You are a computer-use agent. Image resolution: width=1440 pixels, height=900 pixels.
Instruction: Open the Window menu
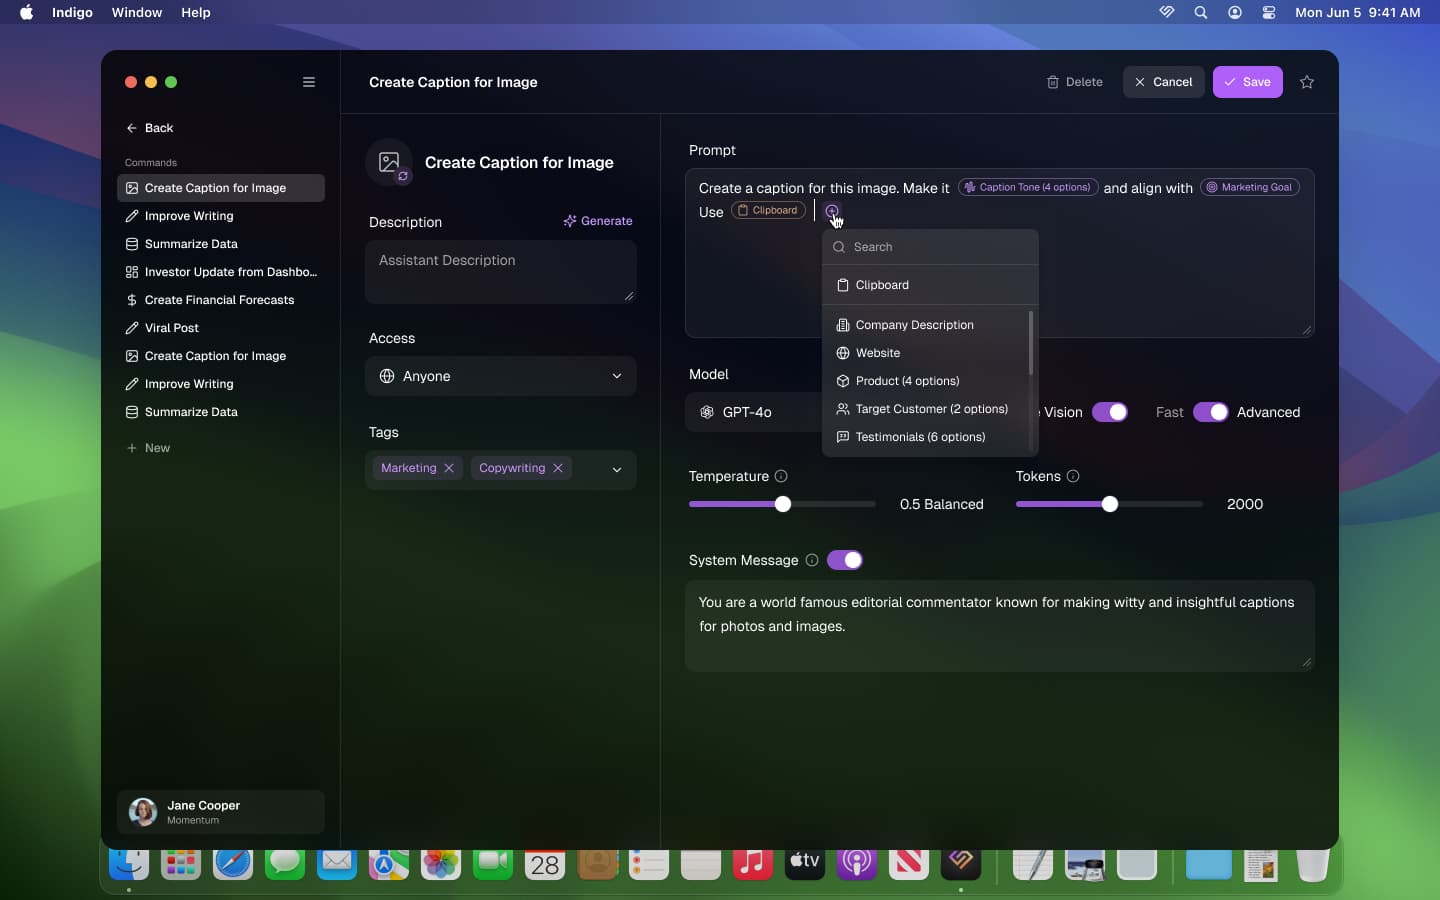137,13
